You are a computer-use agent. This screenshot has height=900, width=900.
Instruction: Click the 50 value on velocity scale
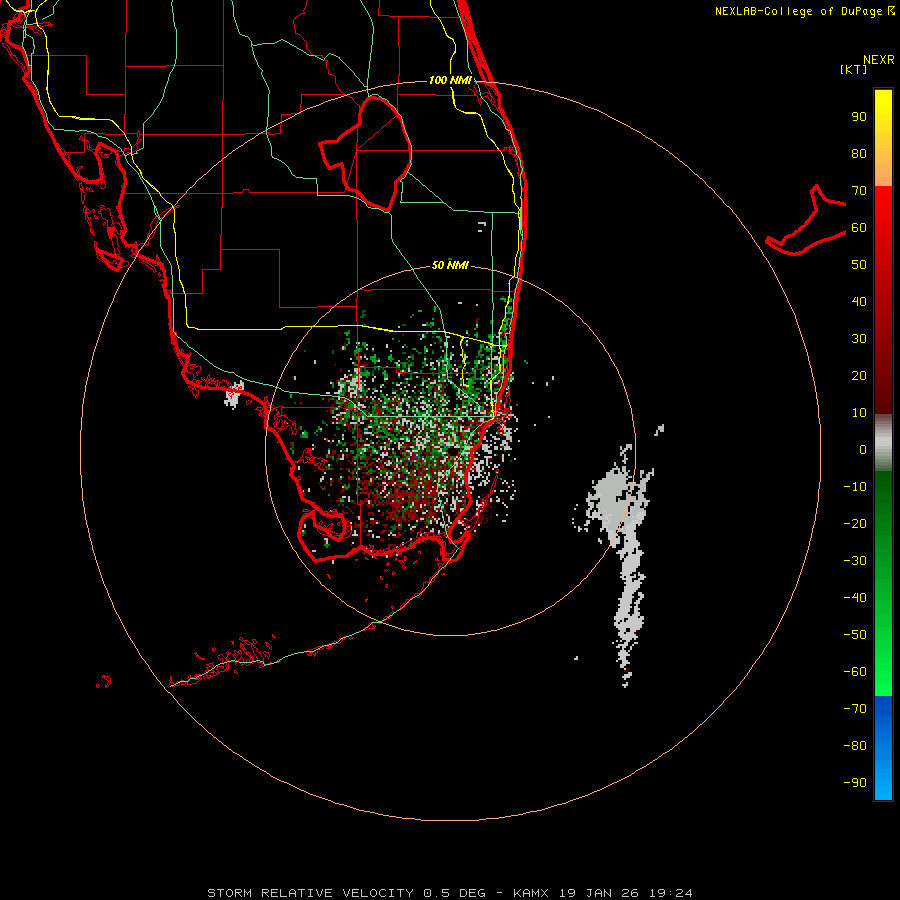point(859,265)
